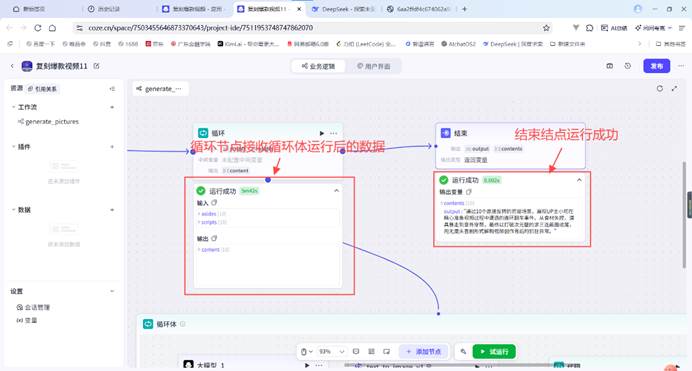Open the generate_pictures workflow
692x371 pixels.
[48, 121]
